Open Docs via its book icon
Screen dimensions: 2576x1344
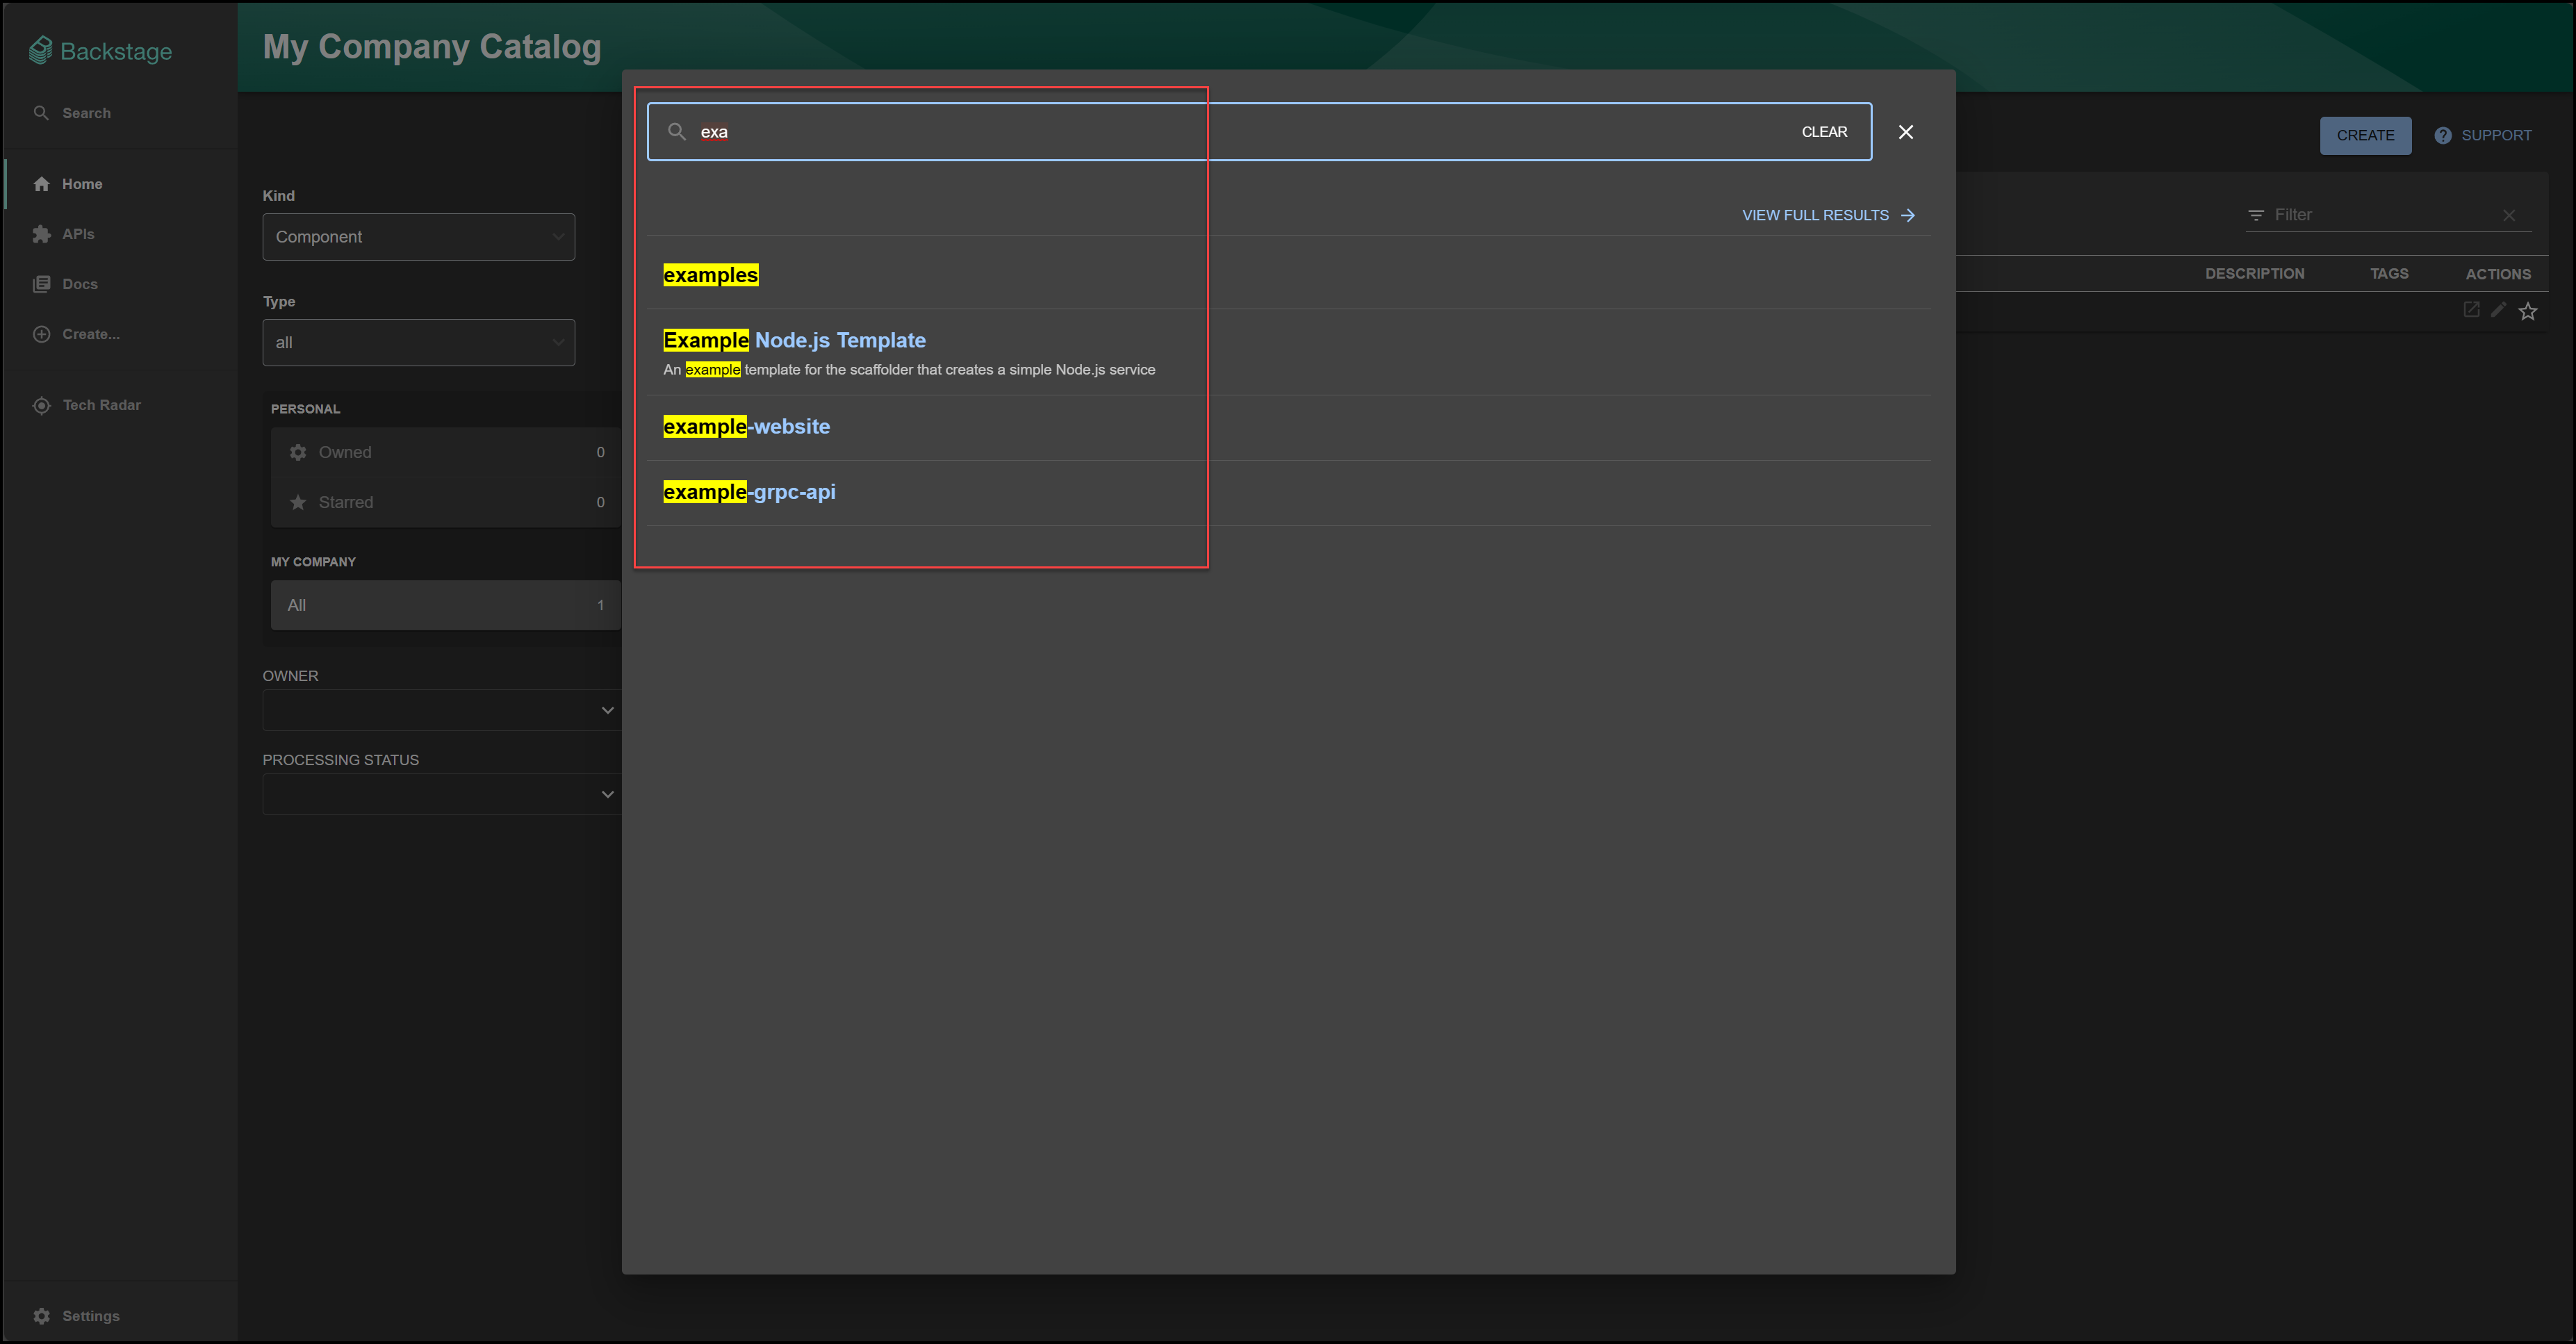pos(41,283)
